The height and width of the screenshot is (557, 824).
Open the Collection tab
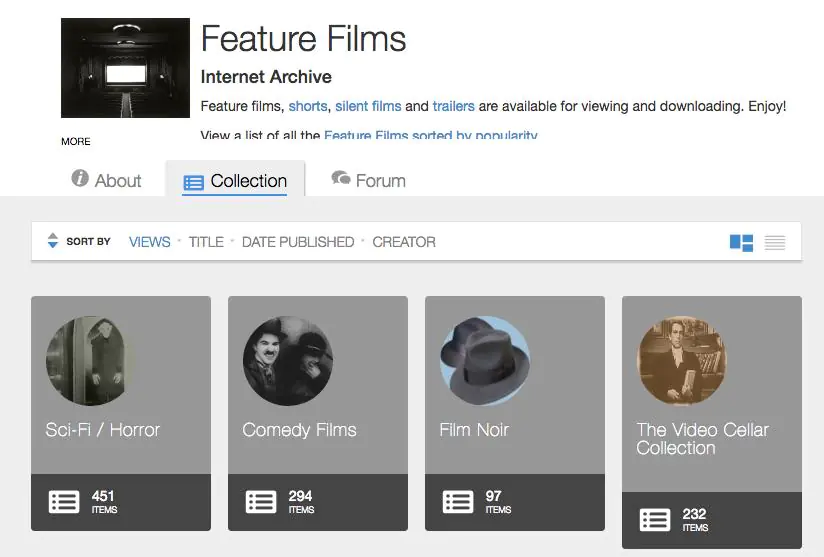coord(236,181)
